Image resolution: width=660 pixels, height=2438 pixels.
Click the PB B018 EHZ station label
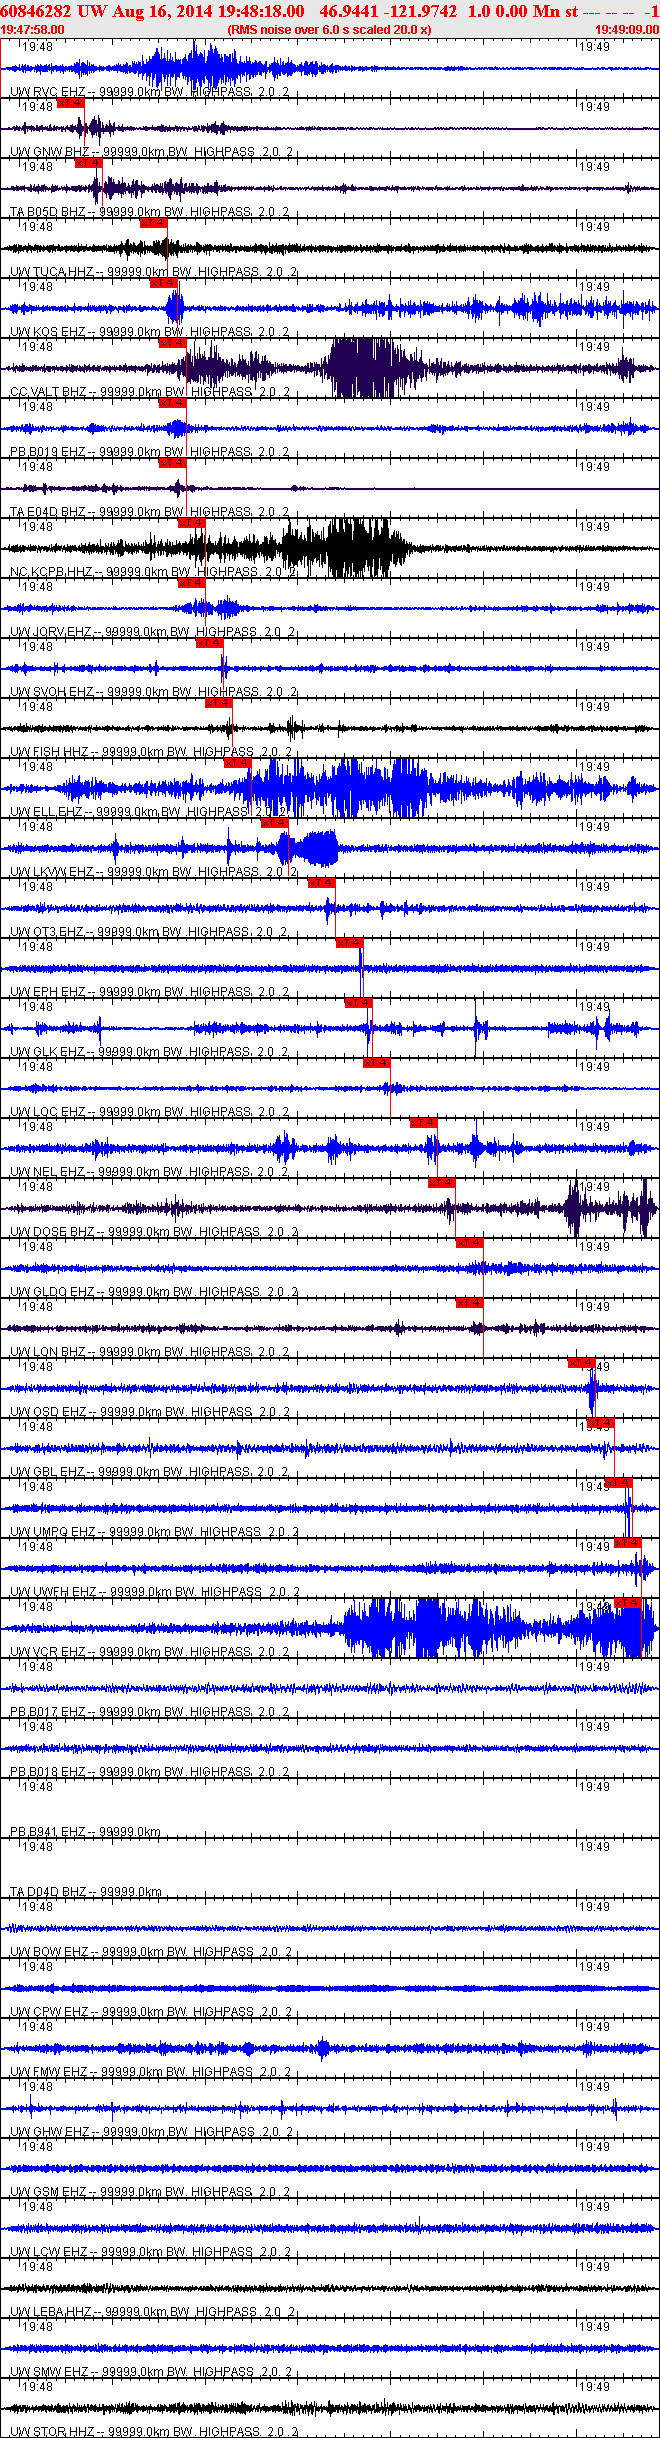click(48, 1772)
